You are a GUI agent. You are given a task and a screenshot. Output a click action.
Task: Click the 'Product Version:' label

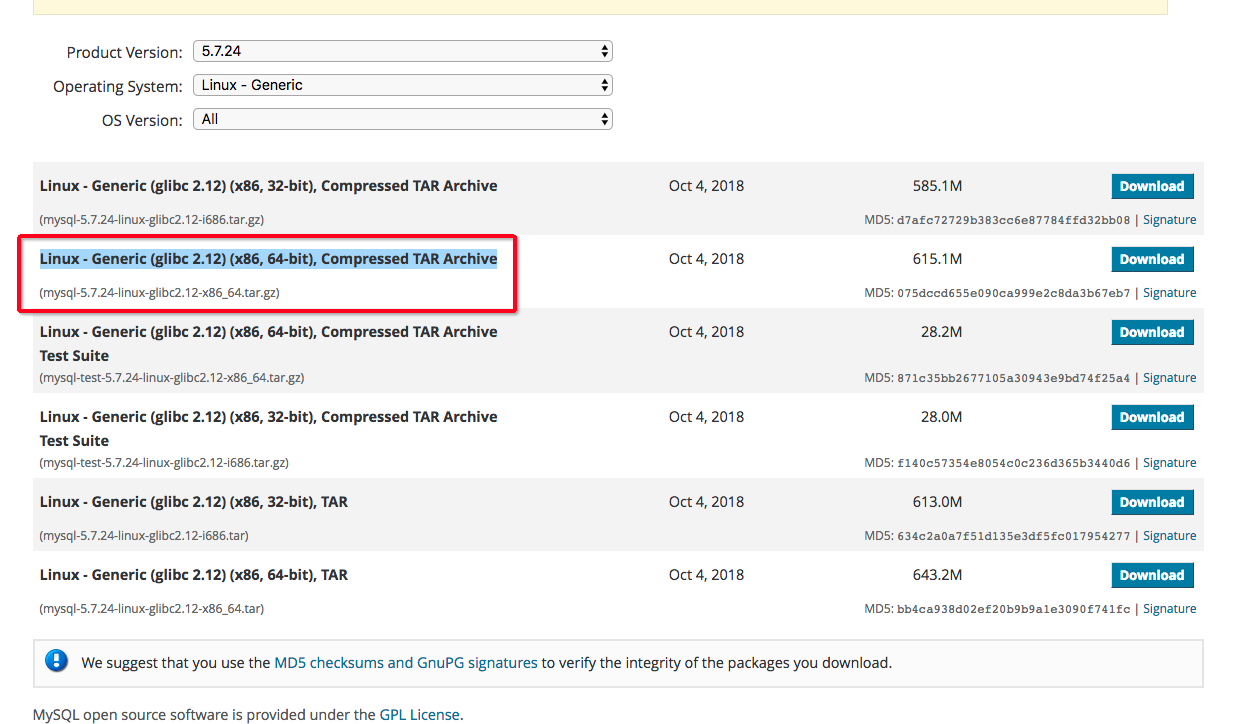pyautogui.click(x=124, y=52)
